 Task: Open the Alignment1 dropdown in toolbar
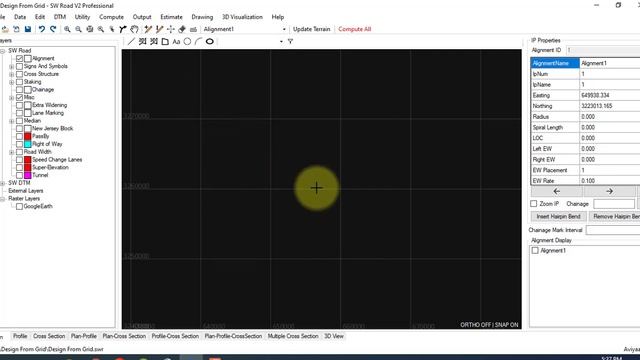(x=284, y=29)
